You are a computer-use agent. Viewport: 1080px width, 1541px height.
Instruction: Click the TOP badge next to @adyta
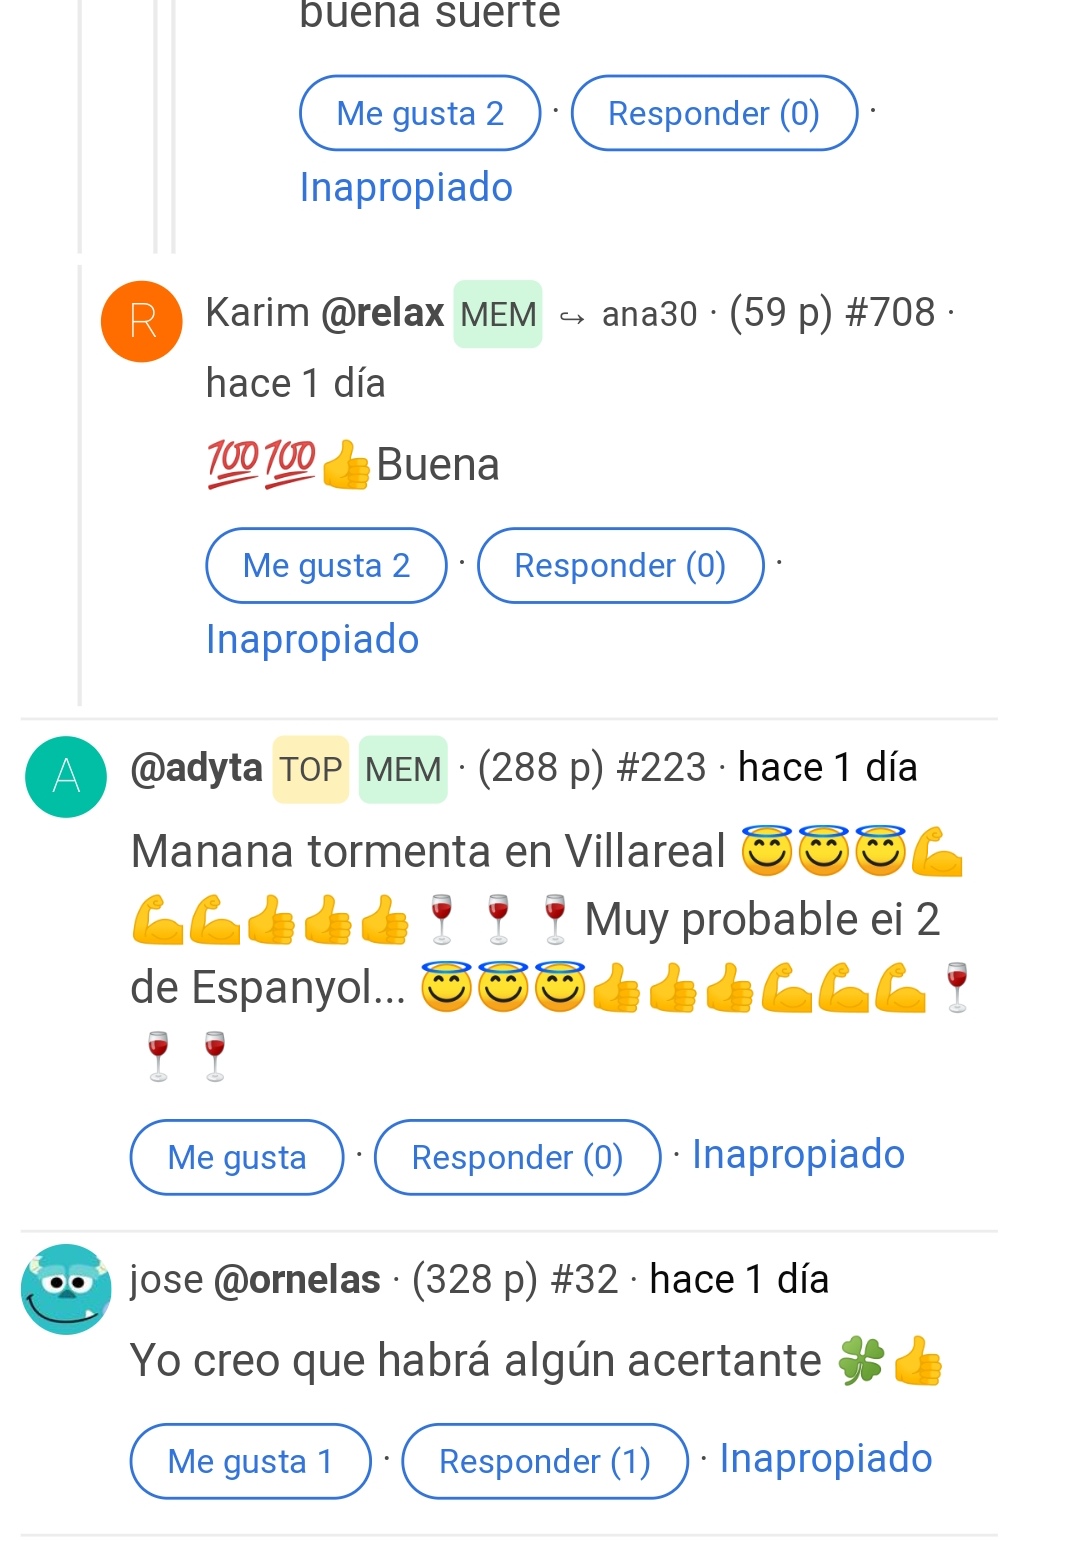(x=310, y=769)
